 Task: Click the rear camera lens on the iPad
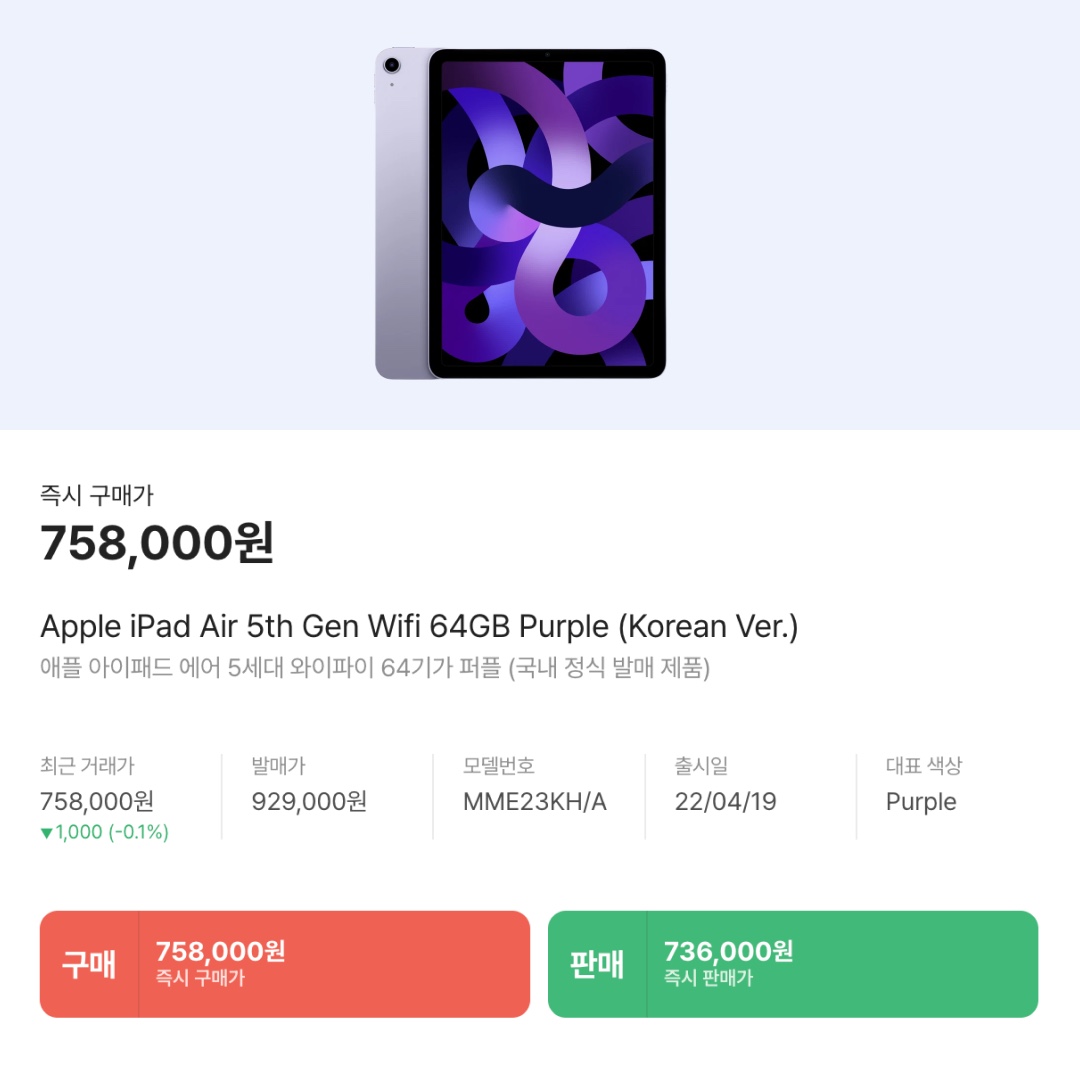(x=391, y=66)
